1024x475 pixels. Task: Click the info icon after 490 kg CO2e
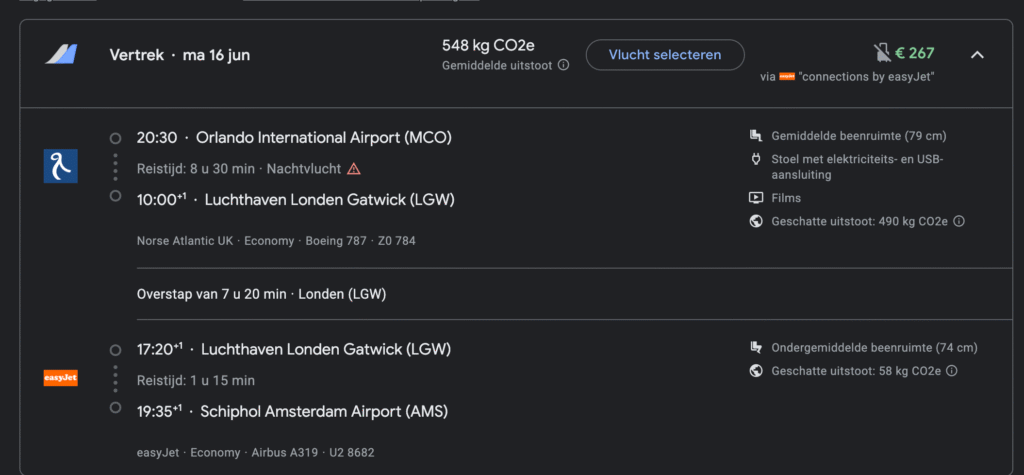(959, 221)
